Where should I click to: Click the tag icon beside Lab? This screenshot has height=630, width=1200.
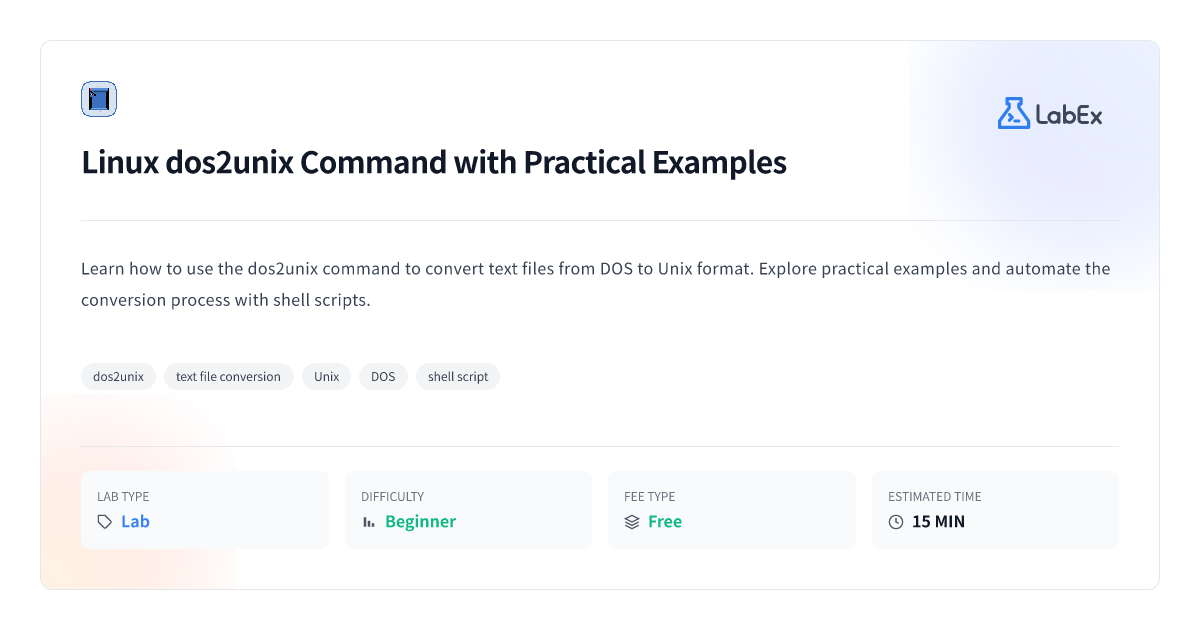pyautogui.click(x=105, y=522)
